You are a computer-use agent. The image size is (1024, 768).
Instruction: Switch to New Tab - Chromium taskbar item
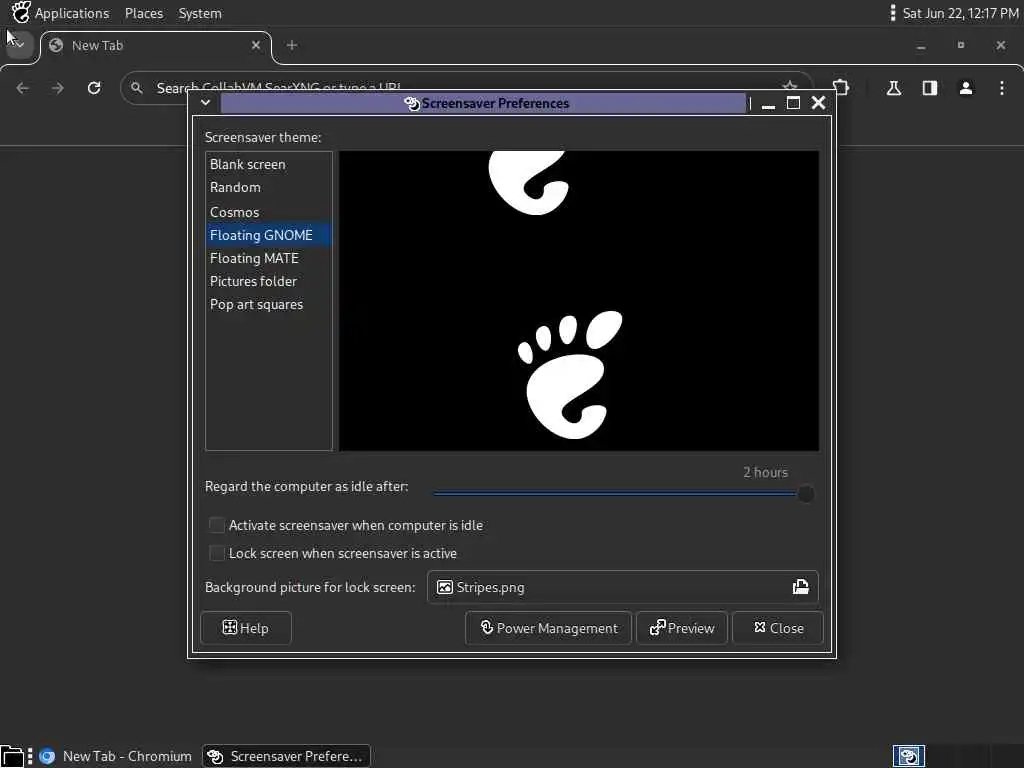tap(116, 756)
